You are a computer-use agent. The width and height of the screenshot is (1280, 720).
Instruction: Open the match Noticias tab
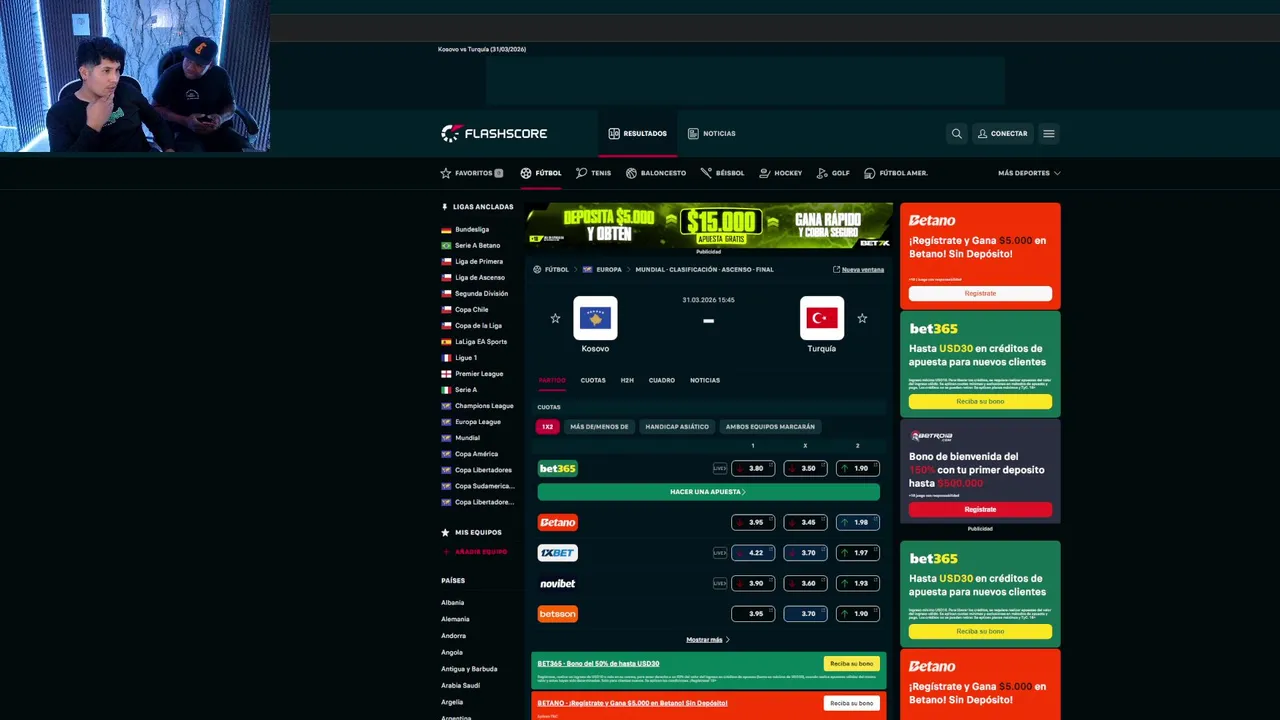coord(705,380)
